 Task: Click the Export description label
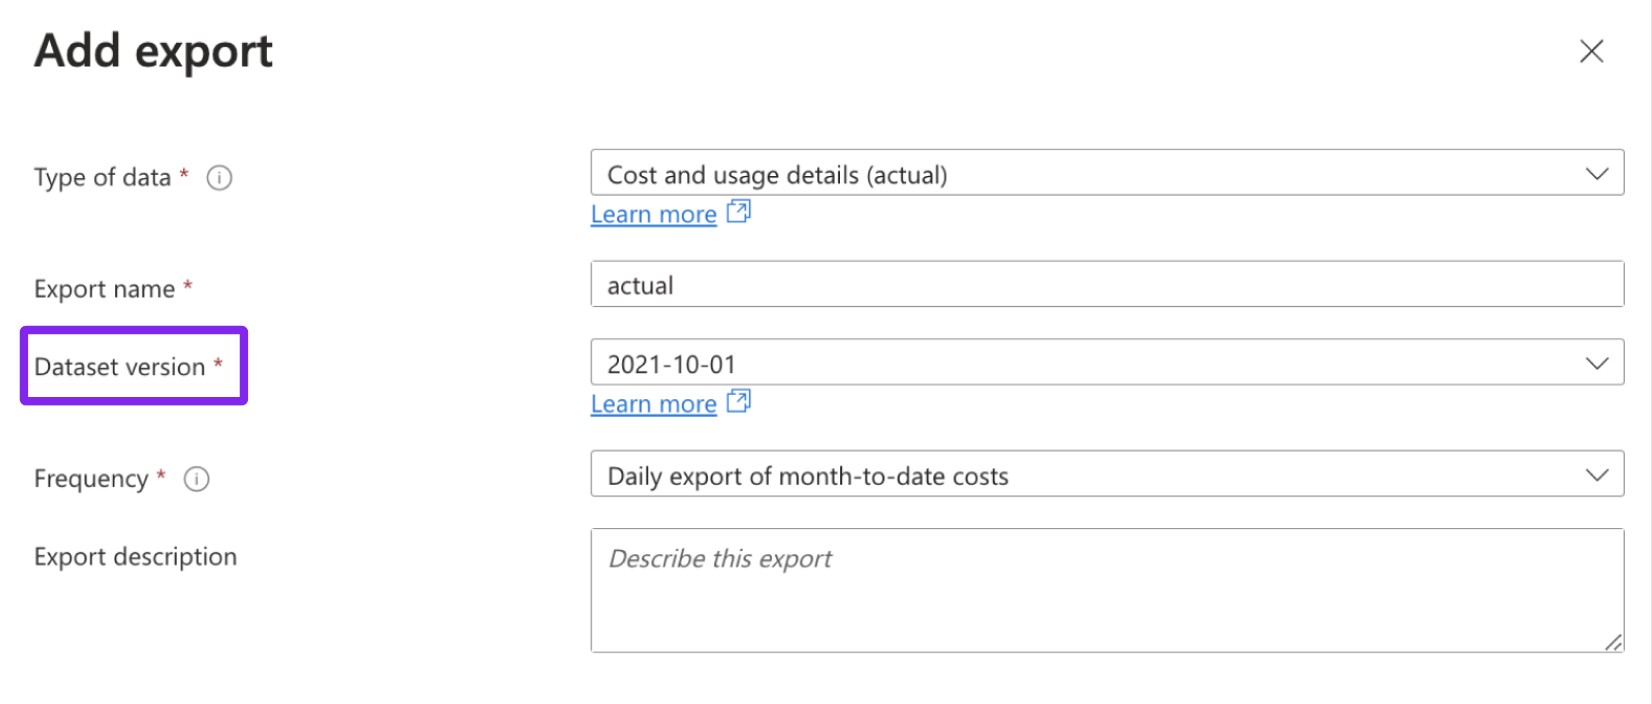[136, 557]
